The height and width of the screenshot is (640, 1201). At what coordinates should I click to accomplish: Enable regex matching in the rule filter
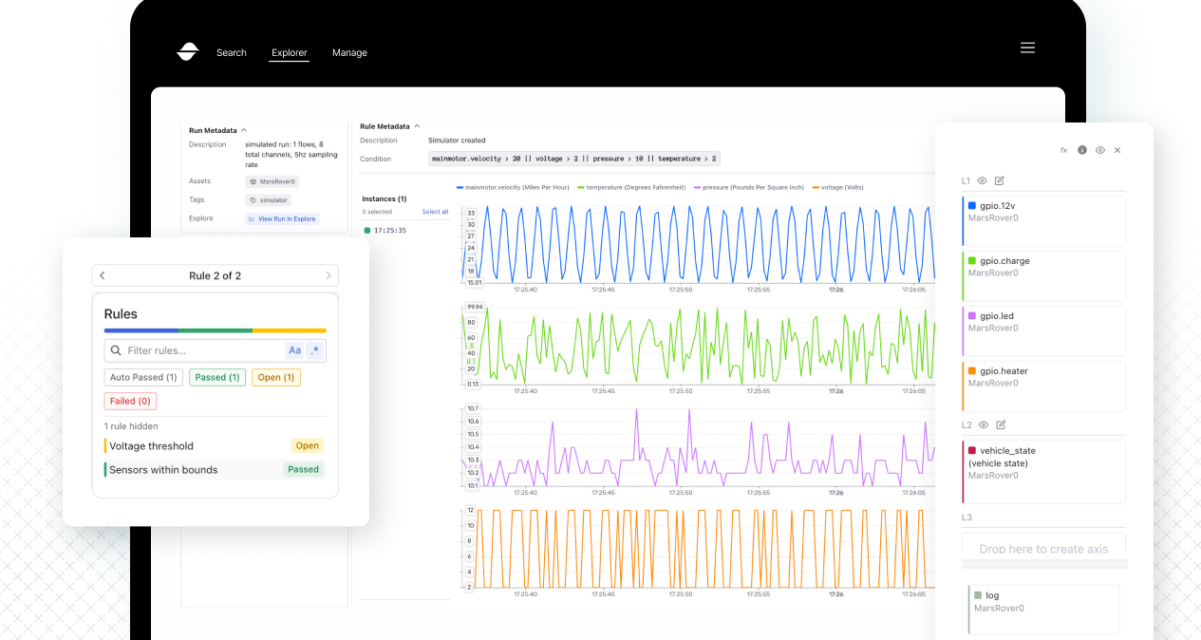[x=315, y=350]
